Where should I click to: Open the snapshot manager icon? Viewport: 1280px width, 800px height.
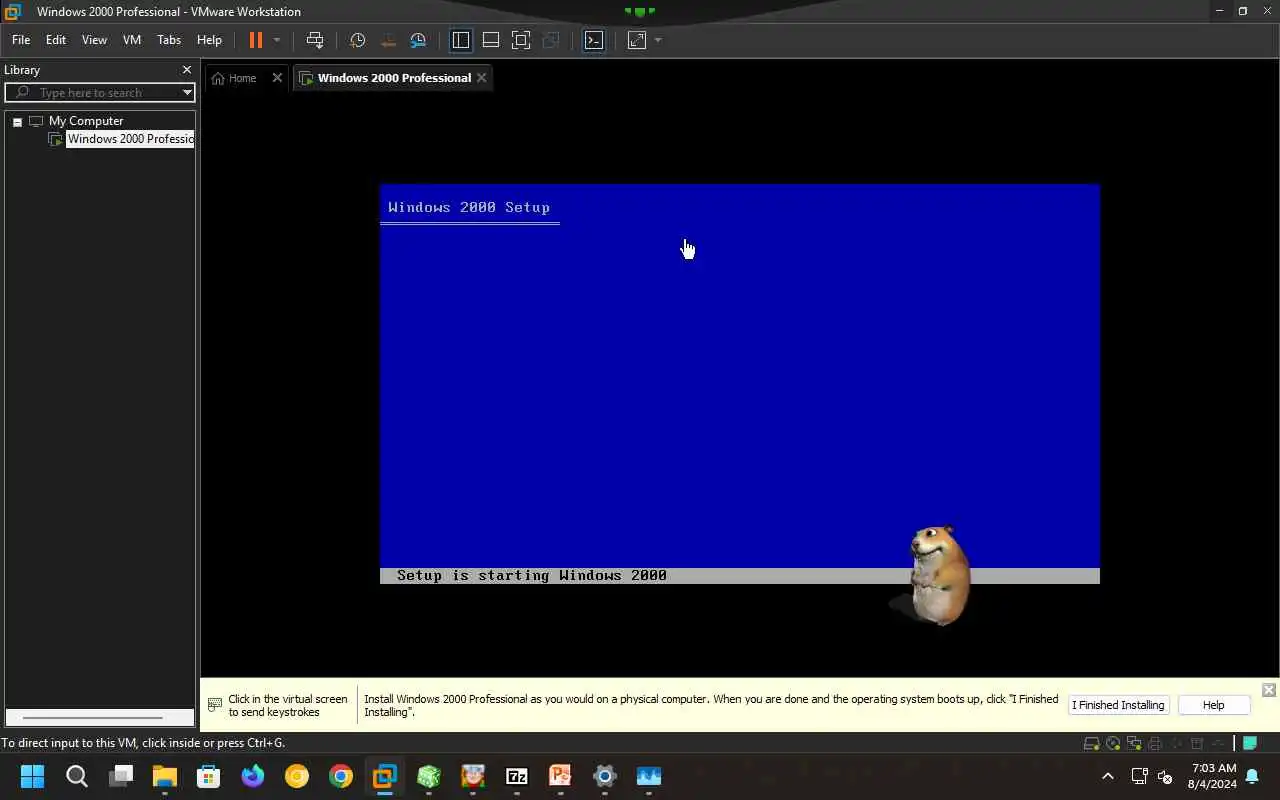pyautogui.click(x=418, y=40)
